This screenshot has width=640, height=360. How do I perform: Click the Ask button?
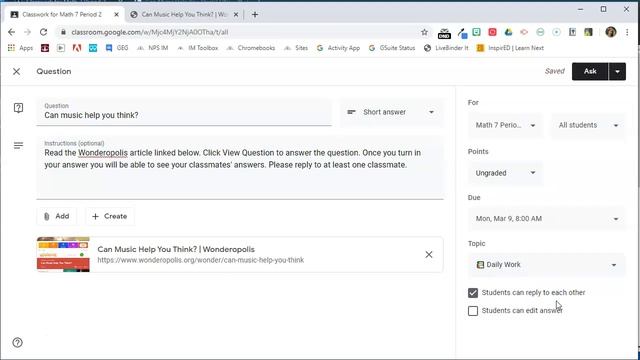click(x=590, y=71)
